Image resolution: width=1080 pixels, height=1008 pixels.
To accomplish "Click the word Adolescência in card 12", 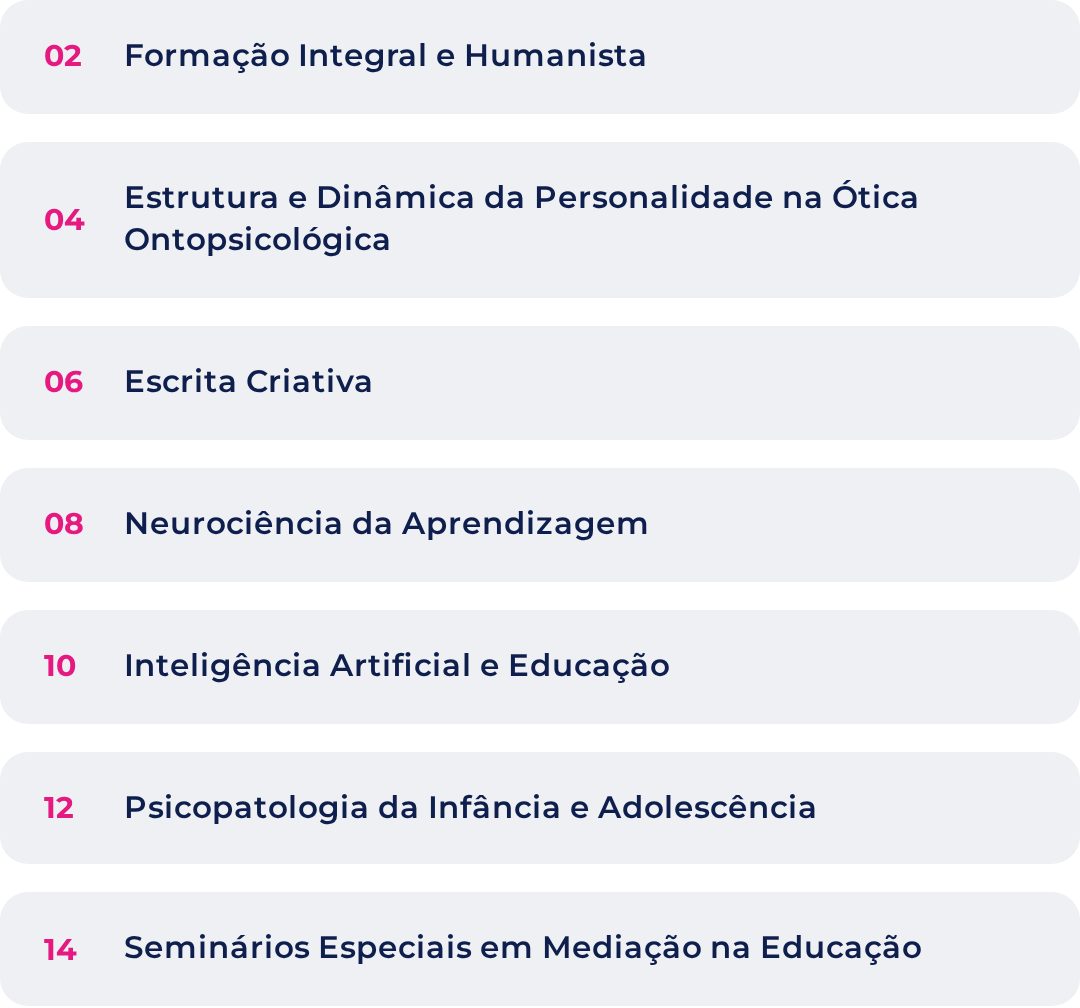I will coord(707,807).
